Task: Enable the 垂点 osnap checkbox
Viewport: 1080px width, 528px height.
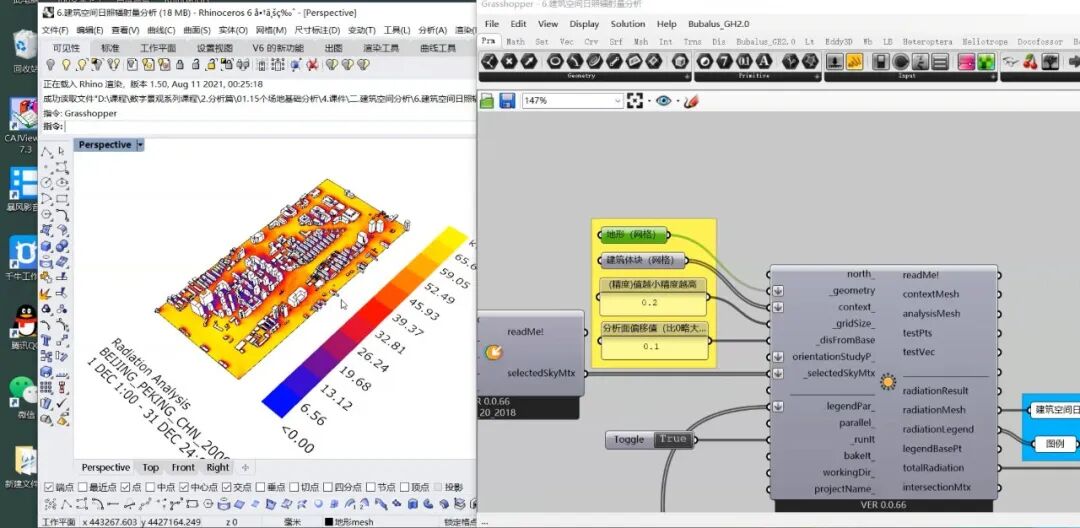Action: (x=260, y=487)
